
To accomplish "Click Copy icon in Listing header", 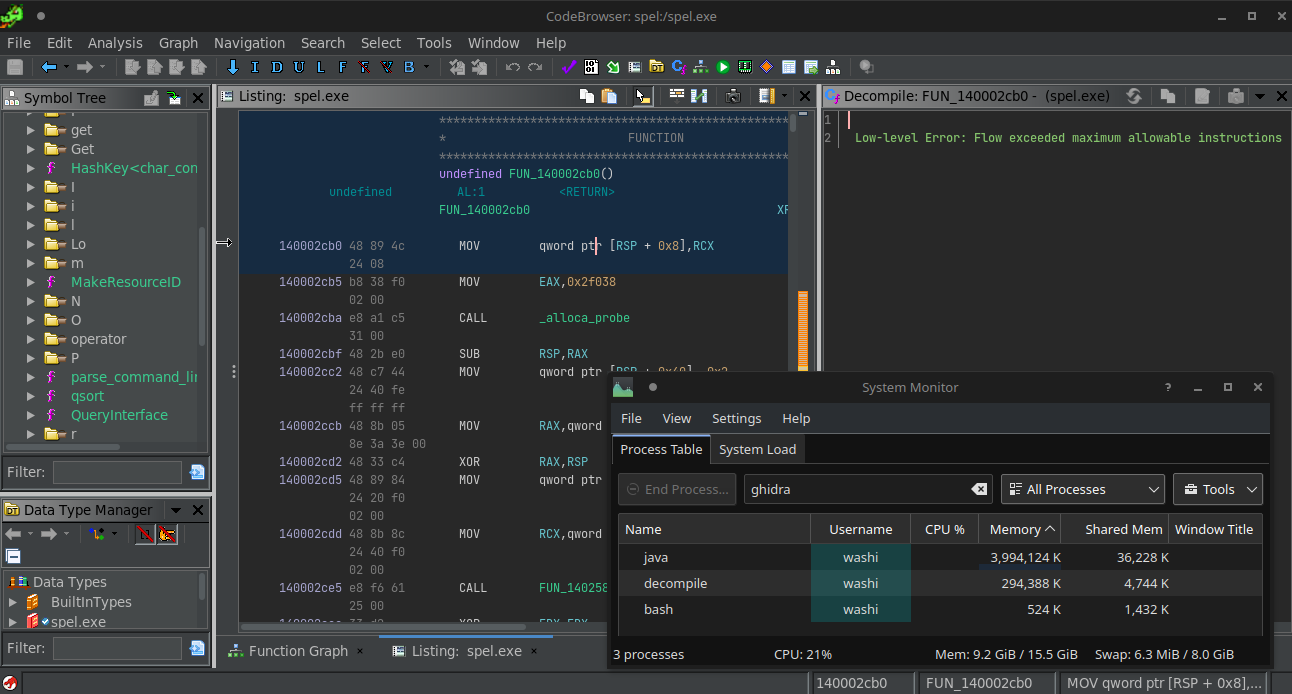I will 587,96.
